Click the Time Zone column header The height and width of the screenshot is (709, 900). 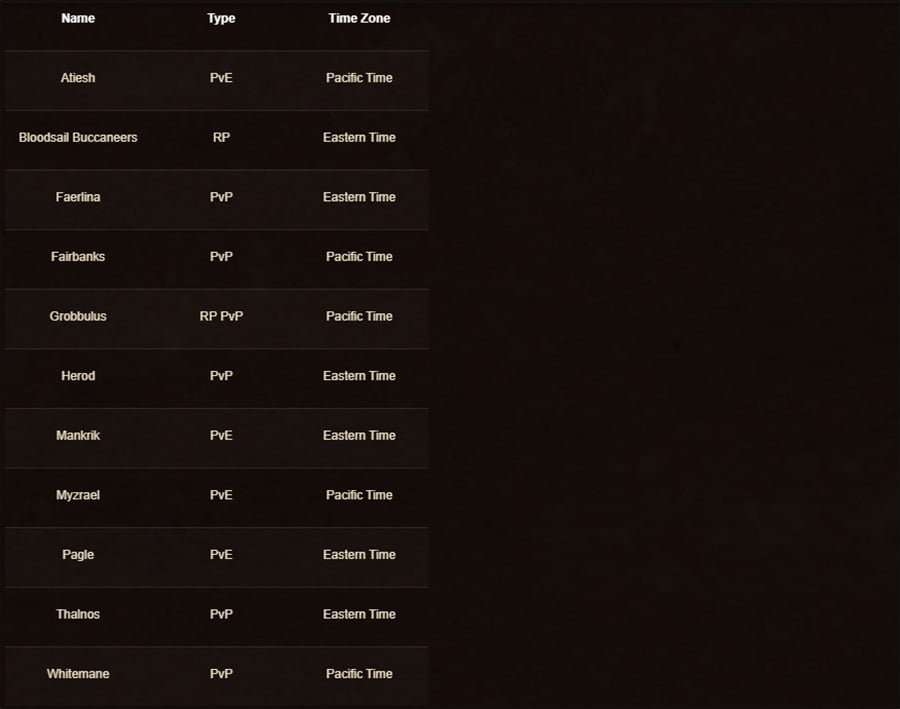coord(359,18)
